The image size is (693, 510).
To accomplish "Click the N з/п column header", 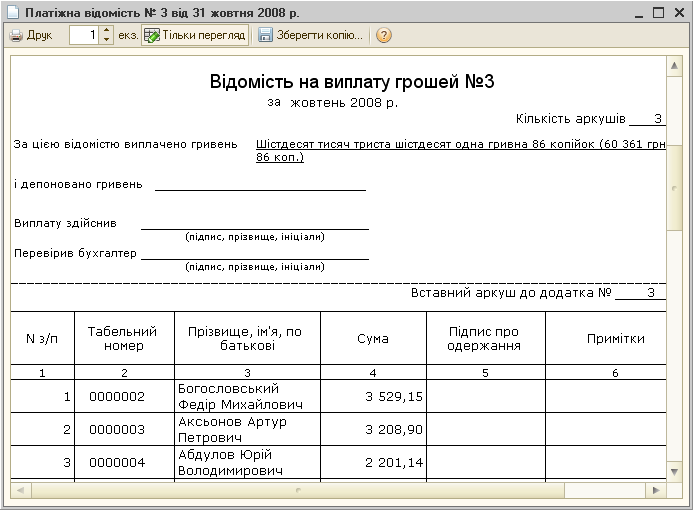I will 42,339.
